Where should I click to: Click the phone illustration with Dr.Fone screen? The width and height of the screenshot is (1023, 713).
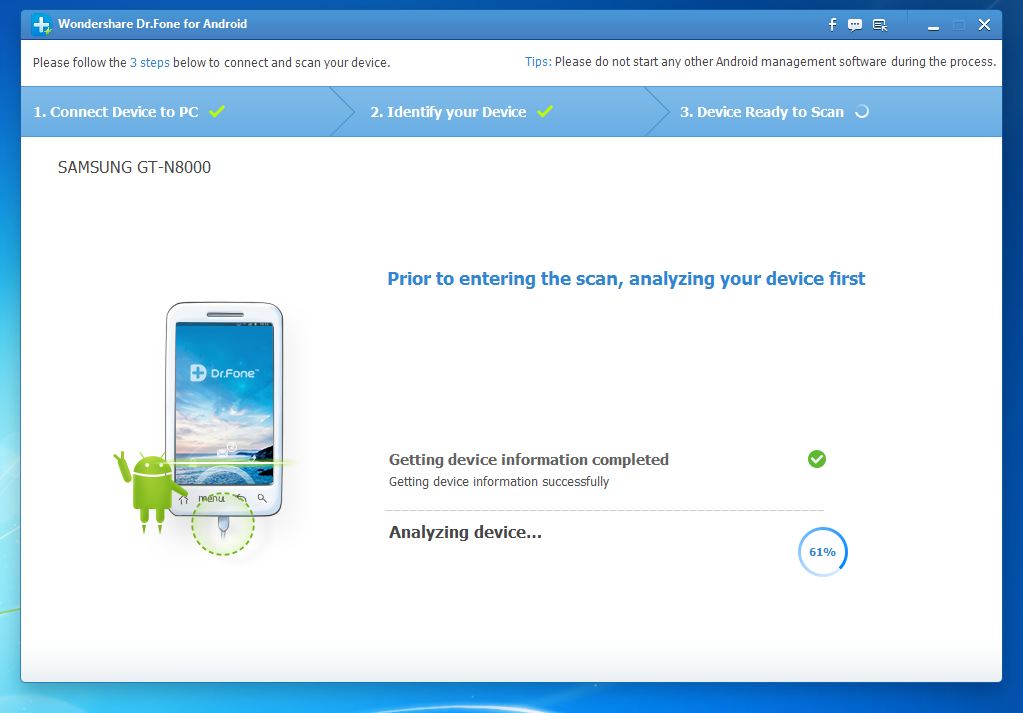click(224, 409)
